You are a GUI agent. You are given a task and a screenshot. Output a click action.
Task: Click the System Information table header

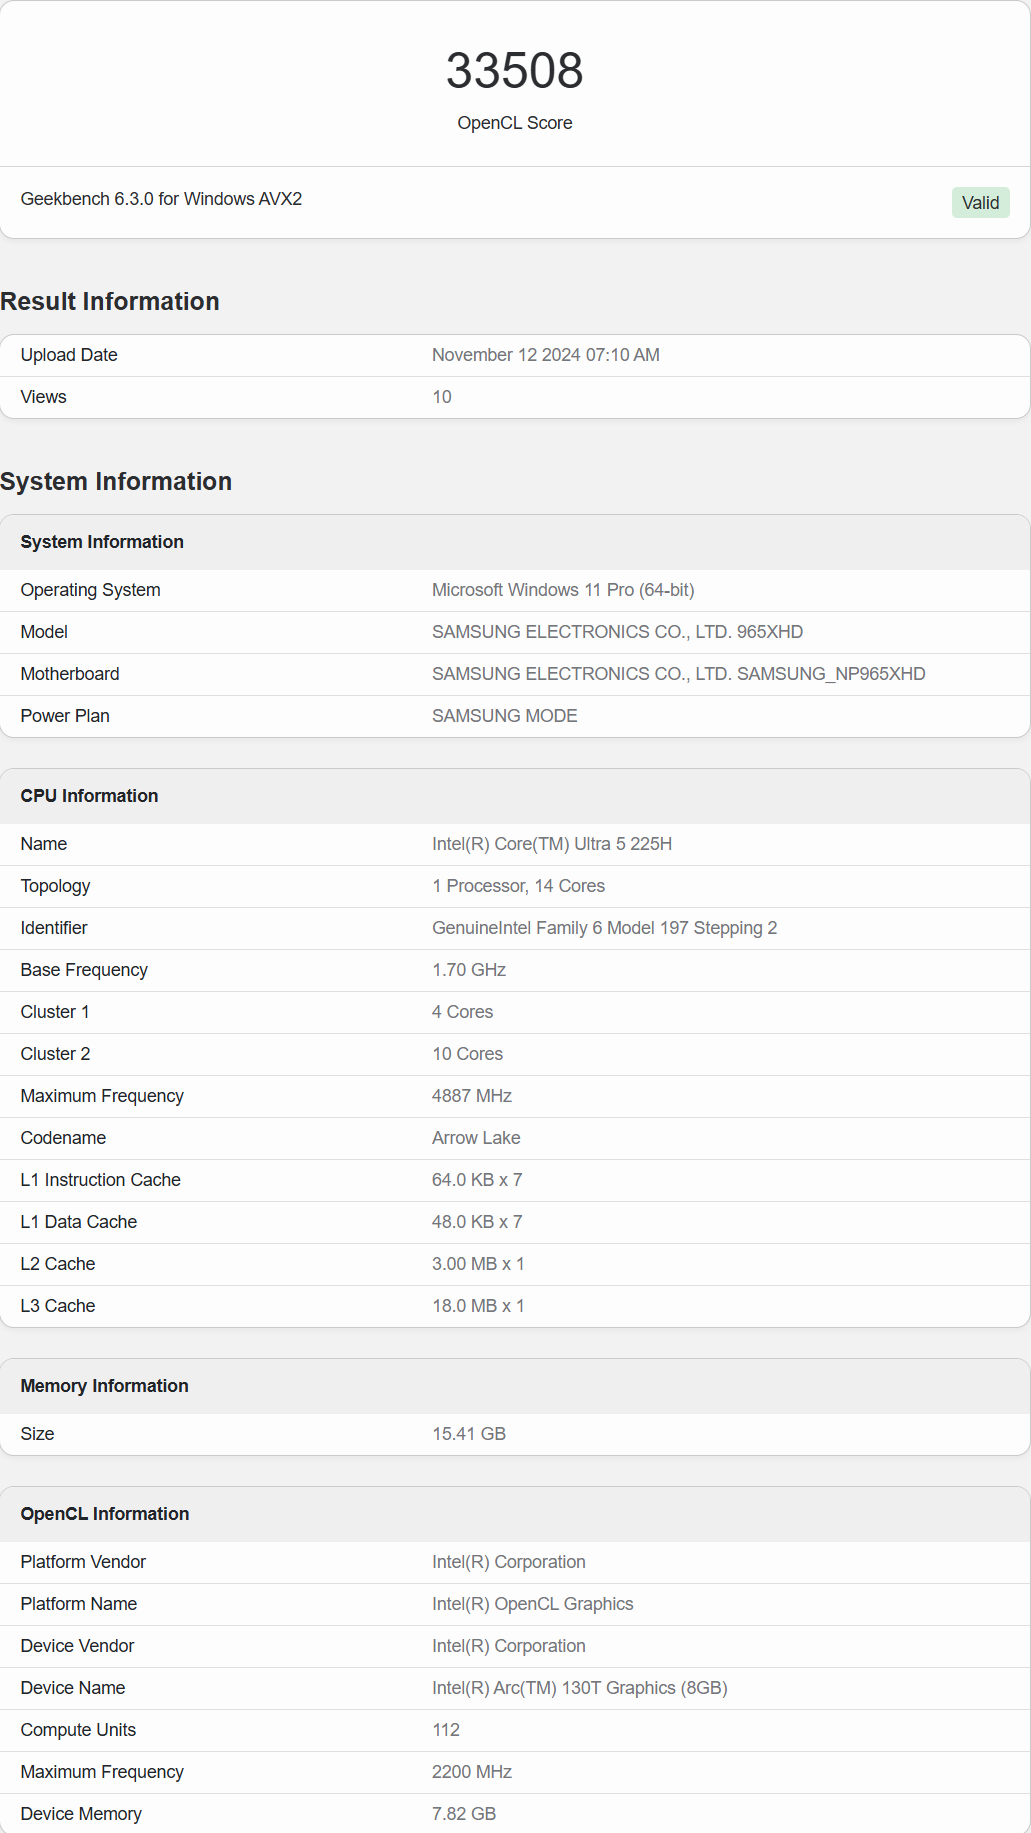tap(102, 542)
